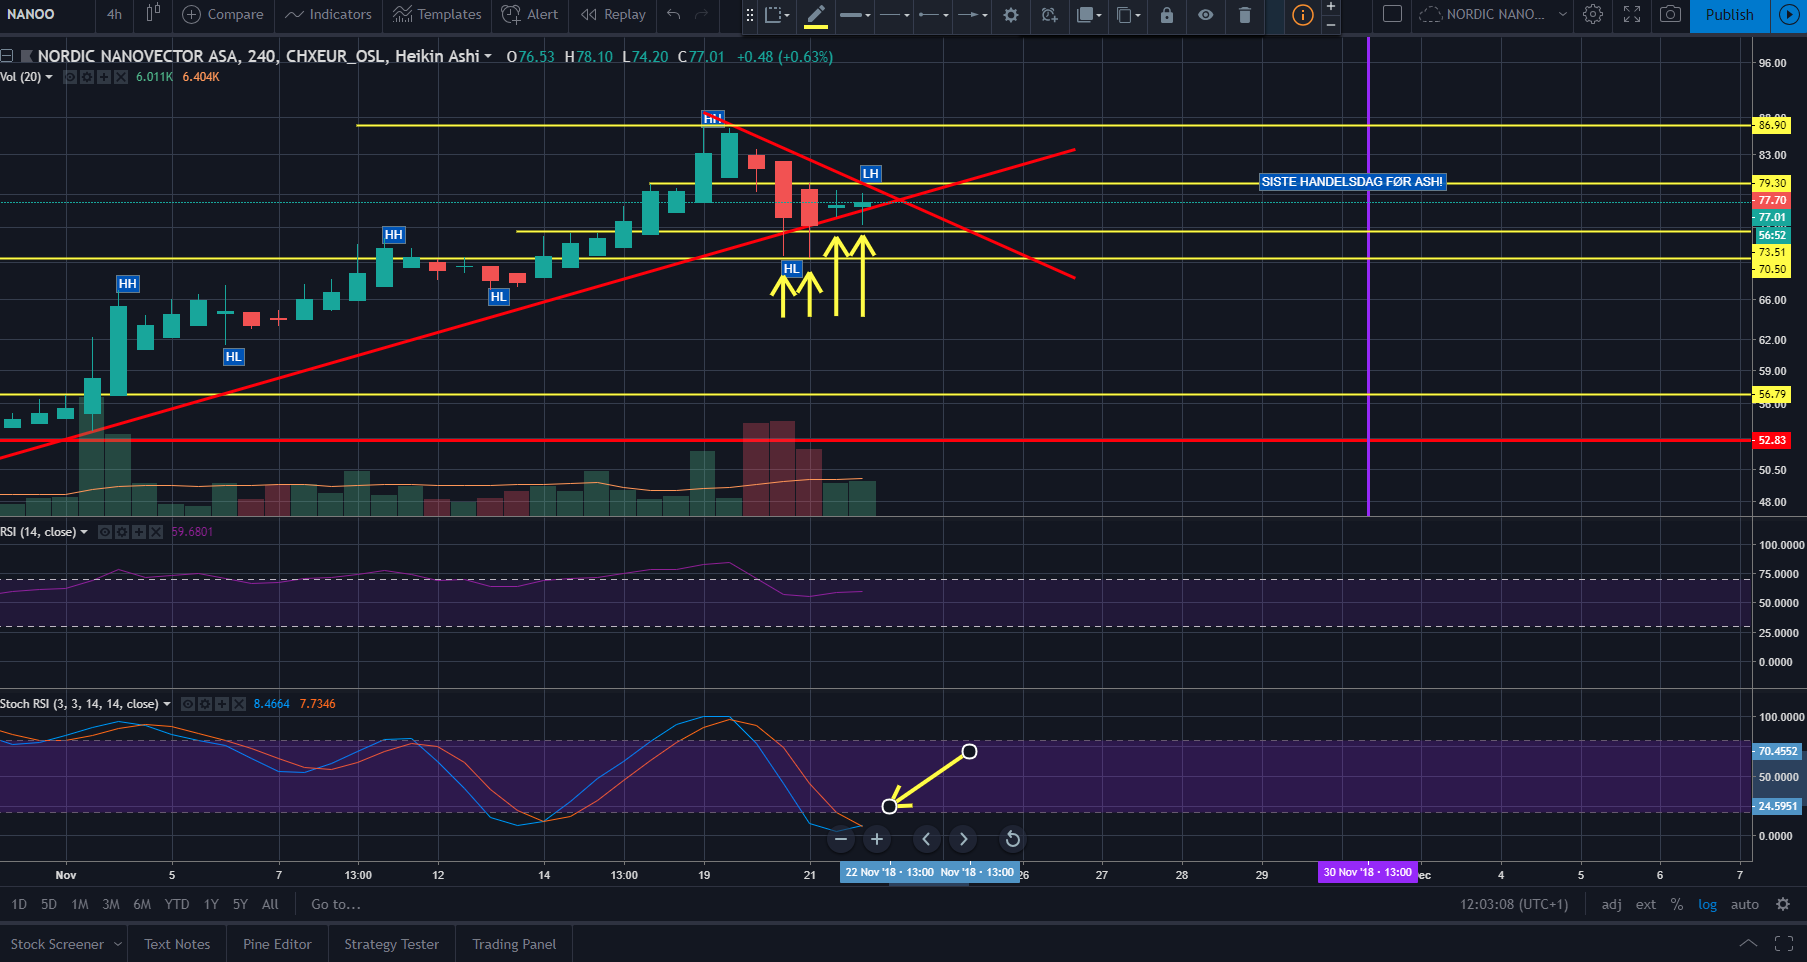Hide Stoch RSI with eye icon
Screen dimensions: 1807x962
coord(188,704)
